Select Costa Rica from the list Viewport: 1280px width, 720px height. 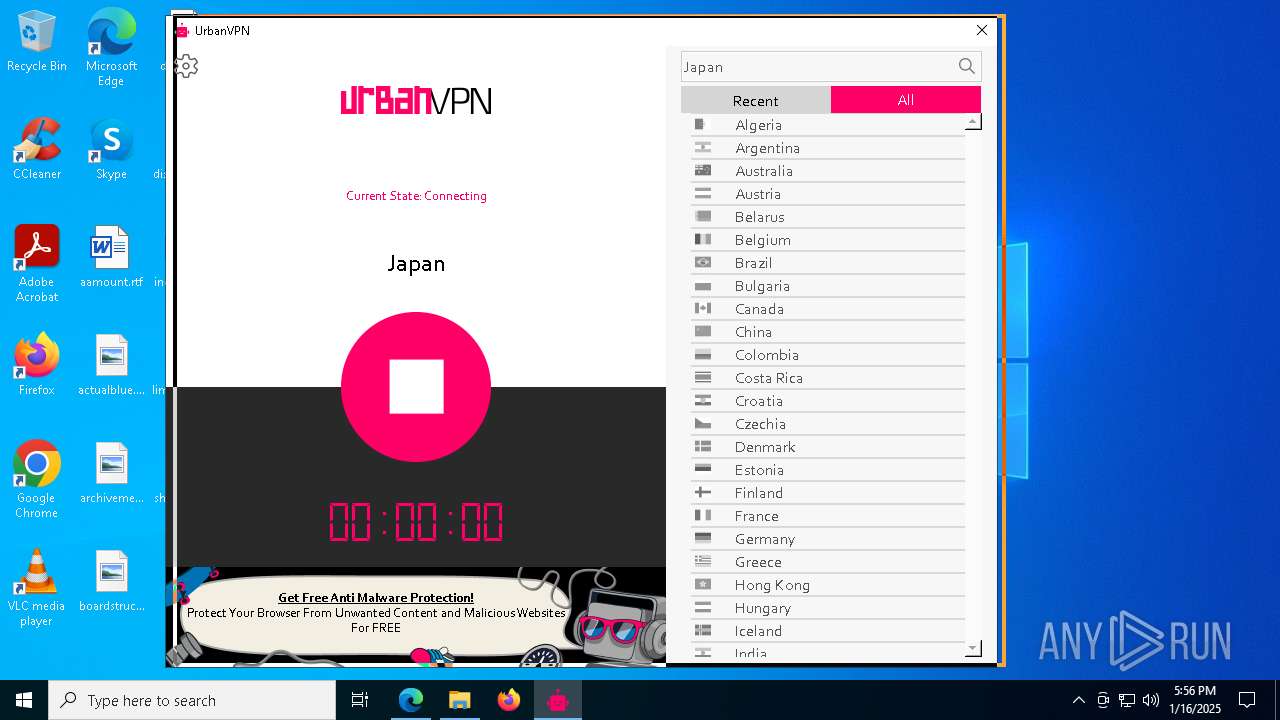click(x=828, y=378)
